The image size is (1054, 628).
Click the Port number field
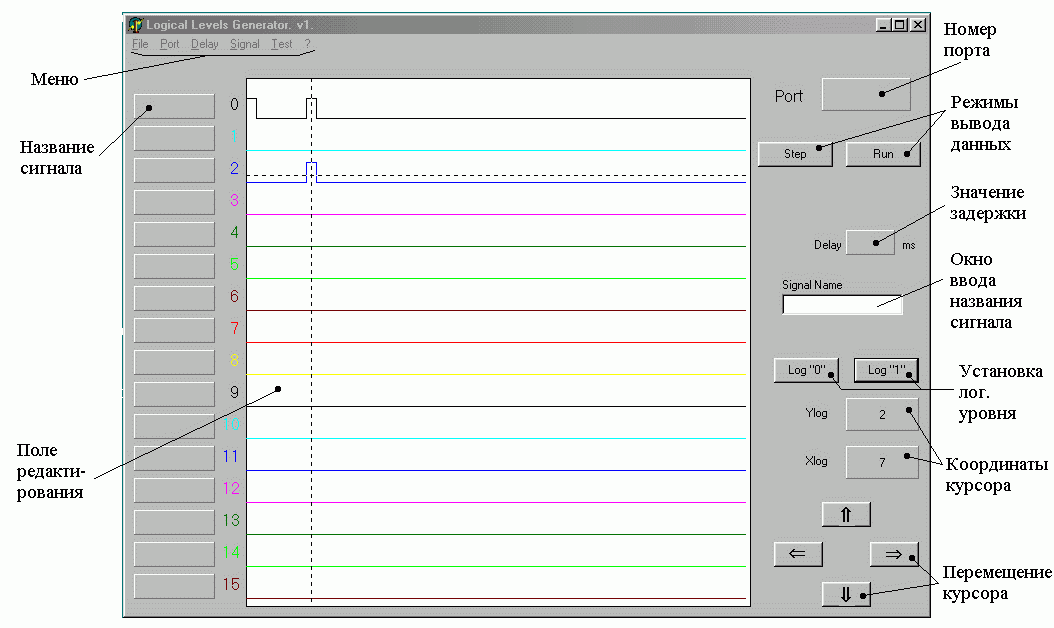click(865, 95)
